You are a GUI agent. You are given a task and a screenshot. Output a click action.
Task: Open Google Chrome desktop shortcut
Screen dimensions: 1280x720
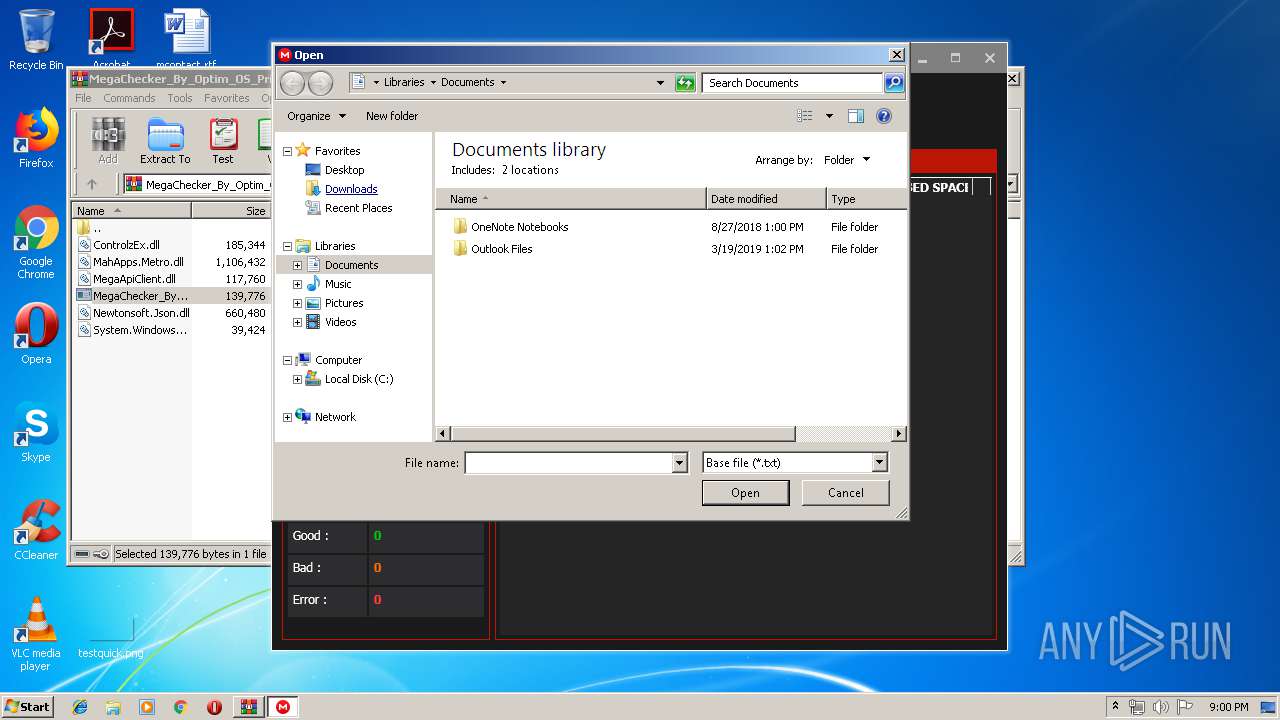tap(36, 242)
